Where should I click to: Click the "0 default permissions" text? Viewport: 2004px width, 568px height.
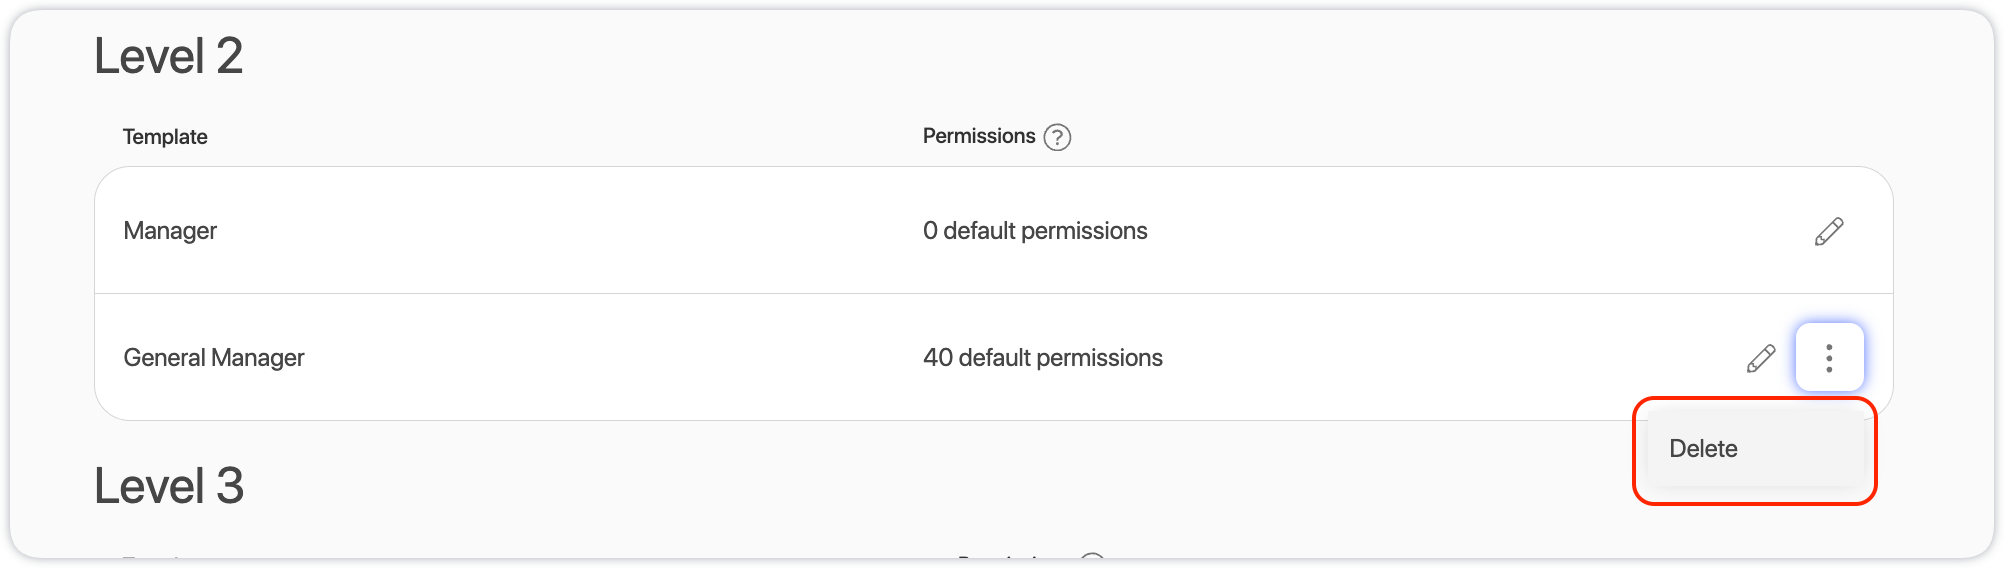click(x=1035, y=231)
